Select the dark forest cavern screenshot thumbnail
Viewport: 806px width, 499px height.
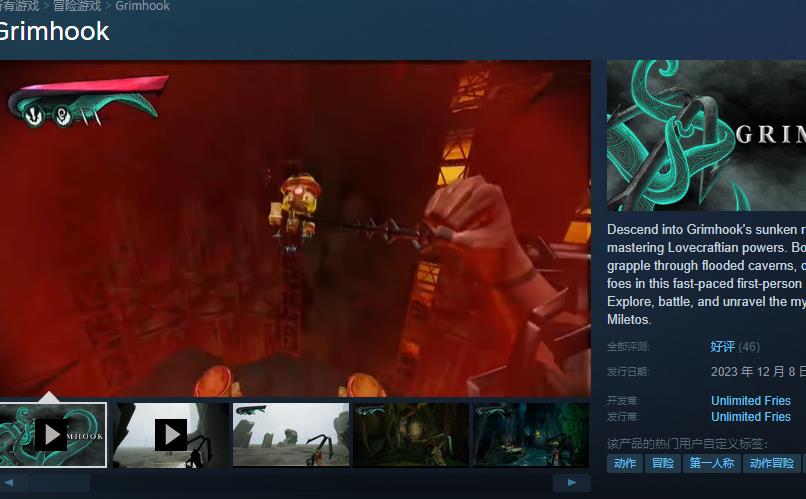pos(411,435)
